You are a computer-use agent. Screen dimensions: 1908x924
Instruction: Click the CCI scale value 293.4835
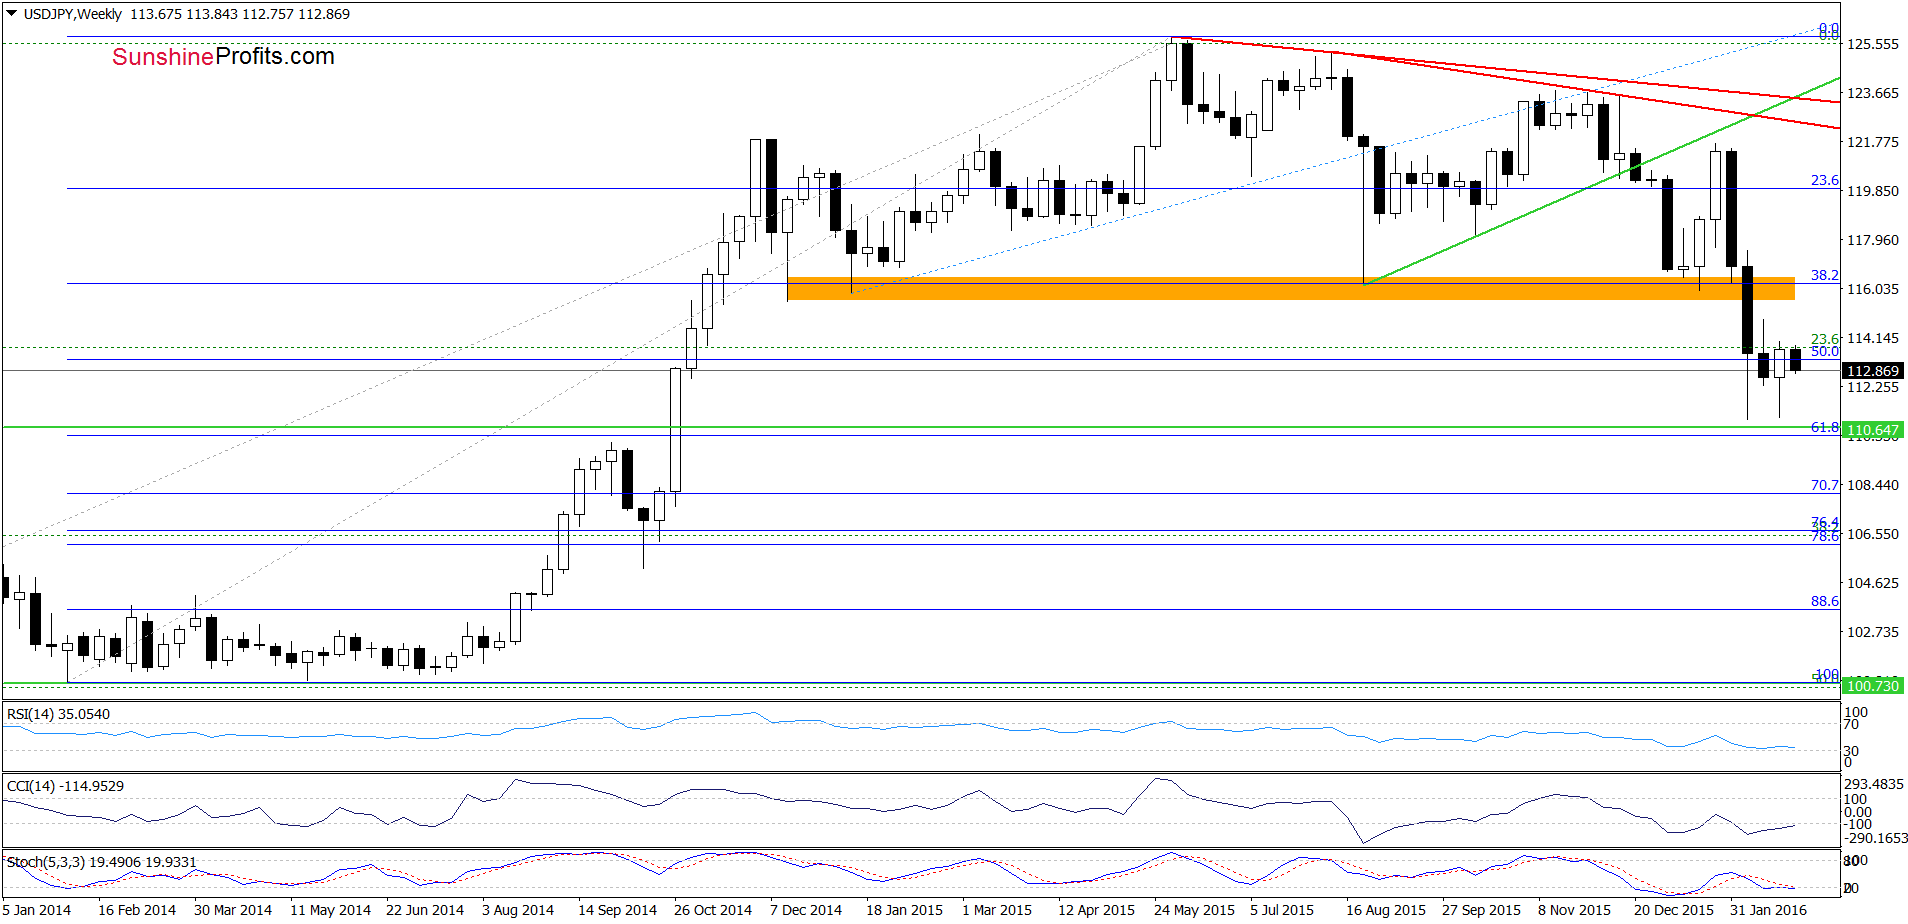(x=1874, y=784)
